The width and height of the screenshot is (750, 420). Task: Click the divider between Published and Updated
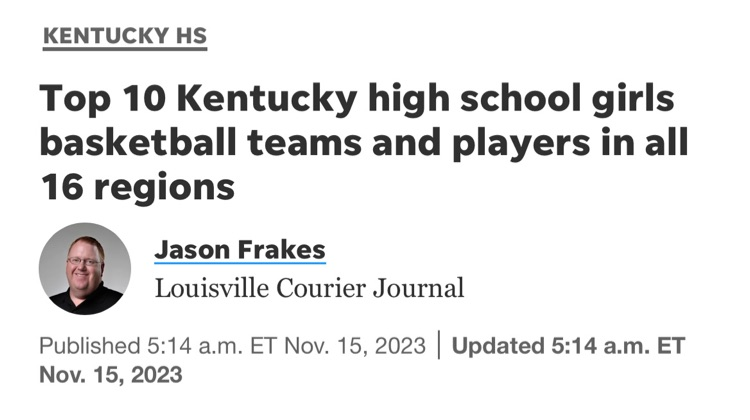(439, 347)
